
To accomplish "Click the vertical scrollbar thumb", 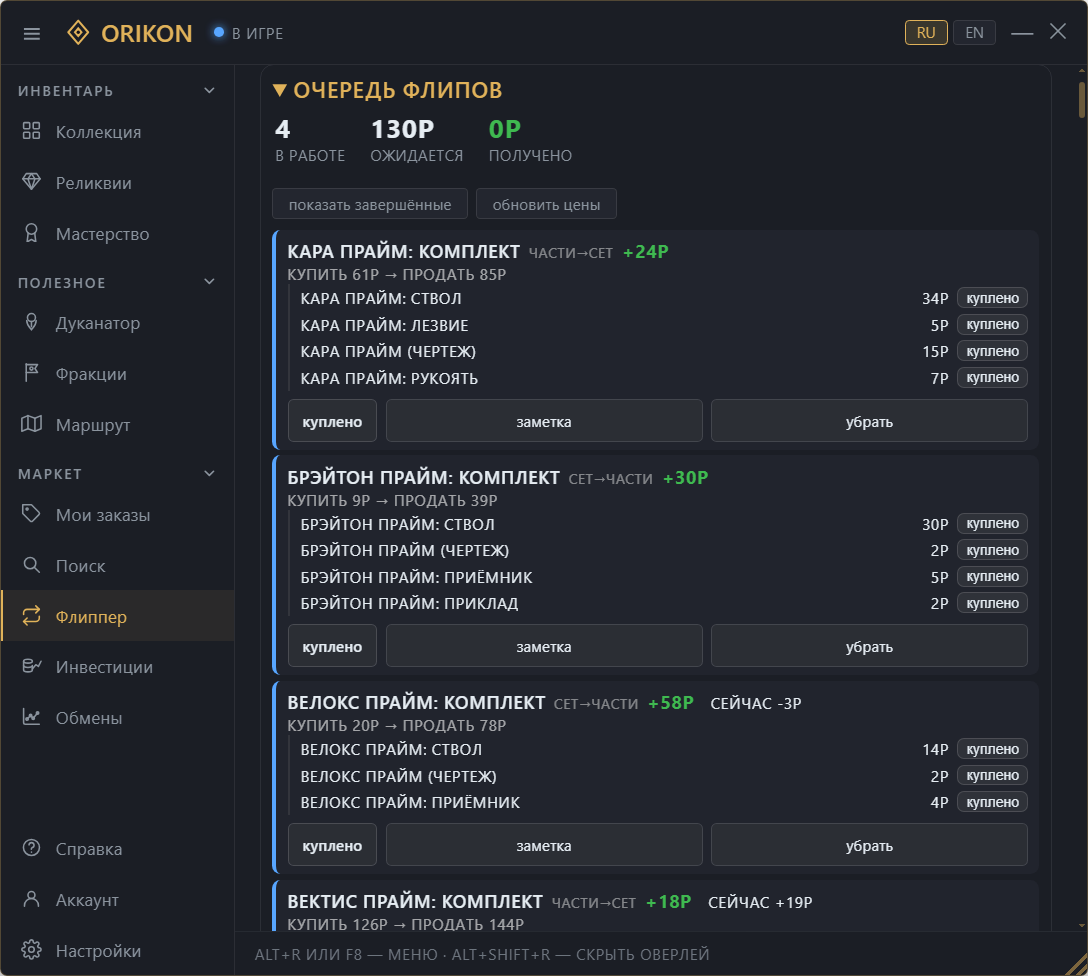I will click(x=1082, y=100).
